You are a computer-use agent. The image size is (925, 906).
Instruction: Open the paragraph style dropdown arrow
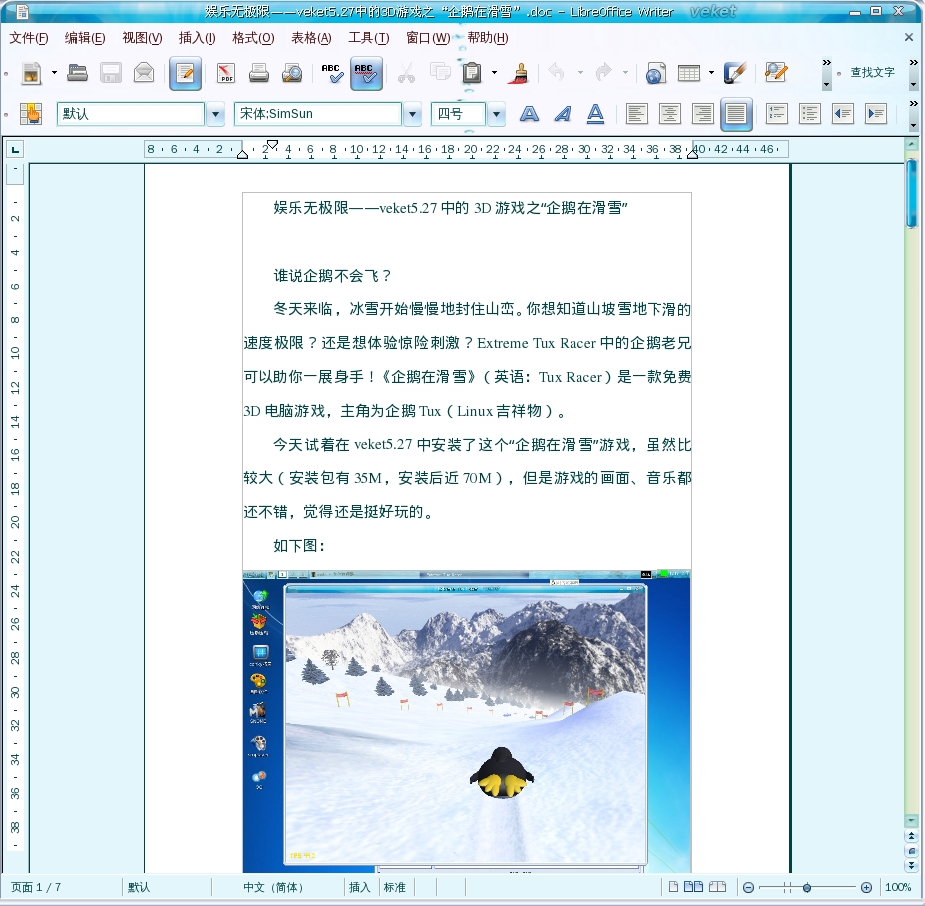point(215,114)
